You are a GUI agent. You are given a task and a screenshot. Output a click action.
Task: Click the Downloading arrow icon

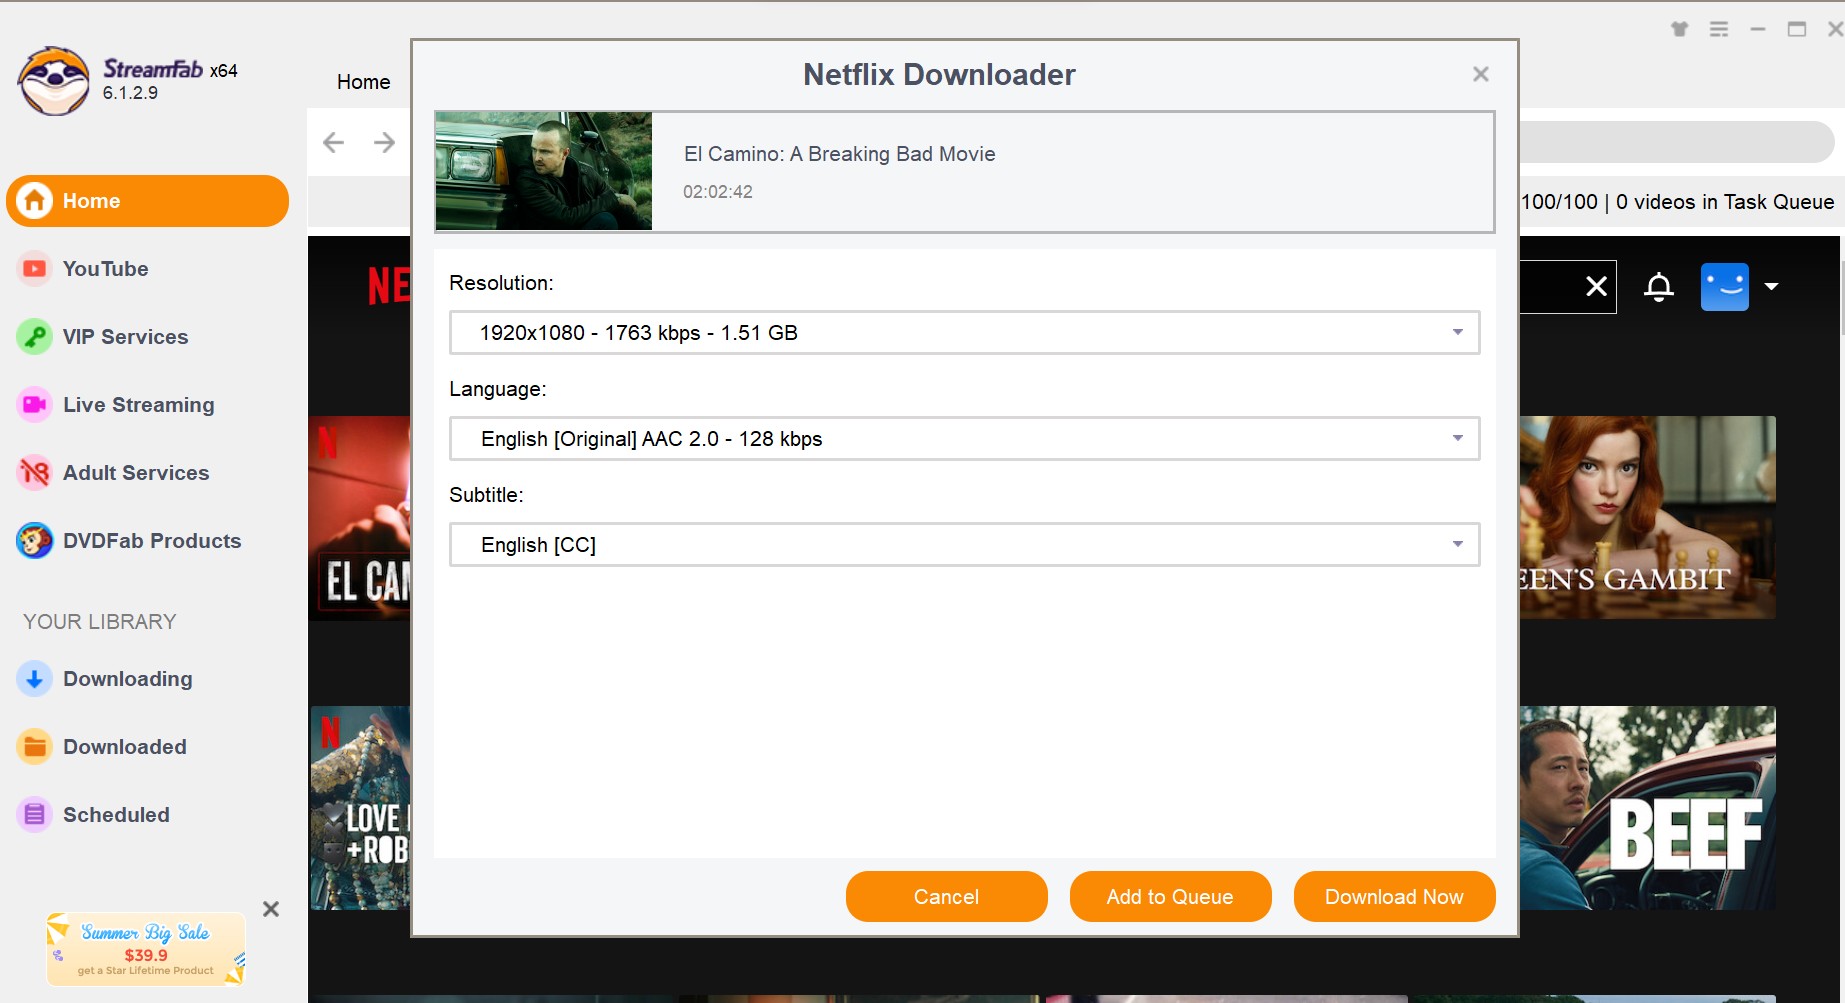[x=34, y=679]
